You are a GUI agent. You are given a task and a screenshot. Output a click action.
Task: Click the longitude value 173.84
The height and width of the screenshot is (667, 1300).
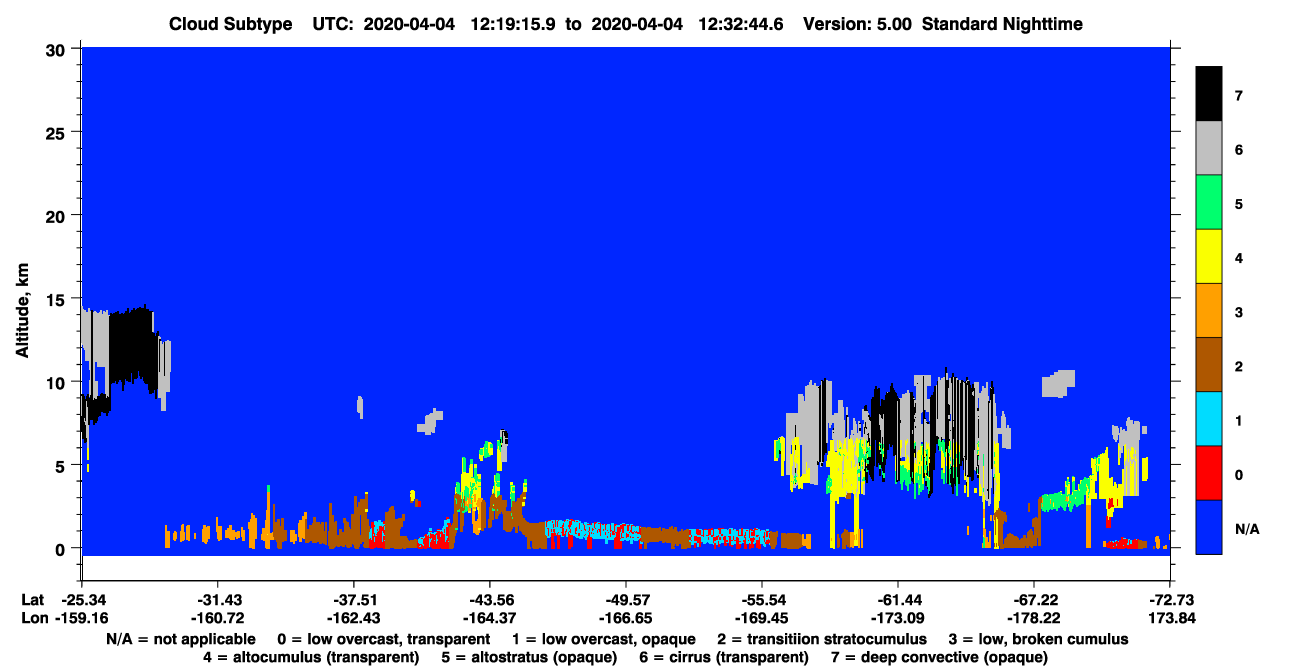pyautogui.click(x=1170, y=618)
